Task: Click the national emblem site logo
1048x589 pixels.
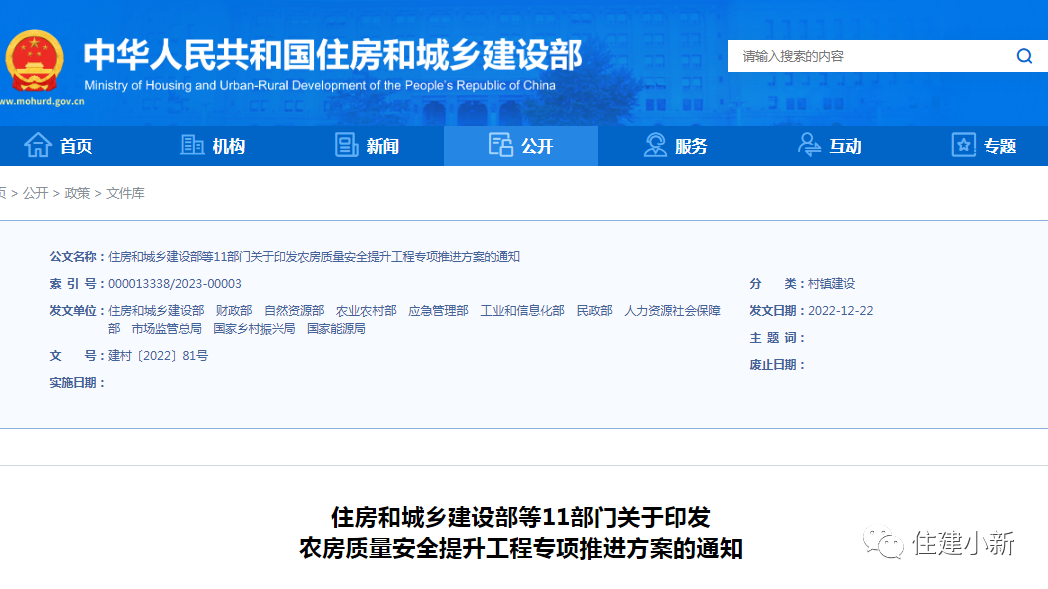Action: click(x=37, y=60)
